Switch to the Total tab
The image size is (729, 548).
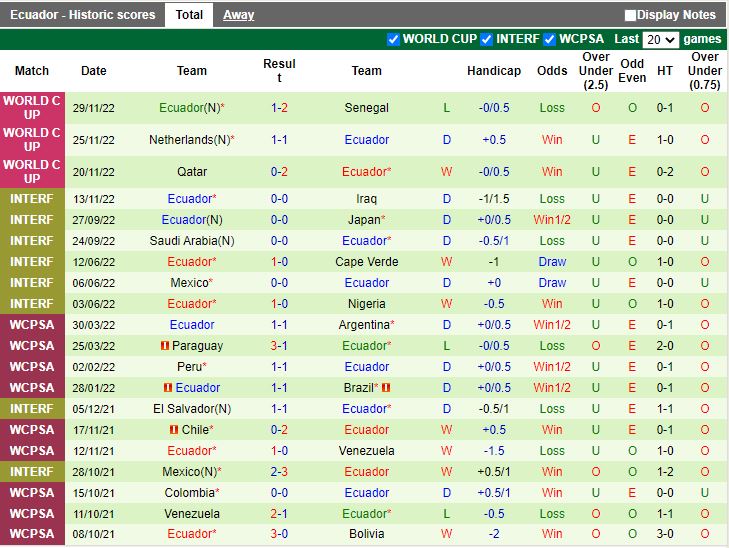click(x=189, y=15)
